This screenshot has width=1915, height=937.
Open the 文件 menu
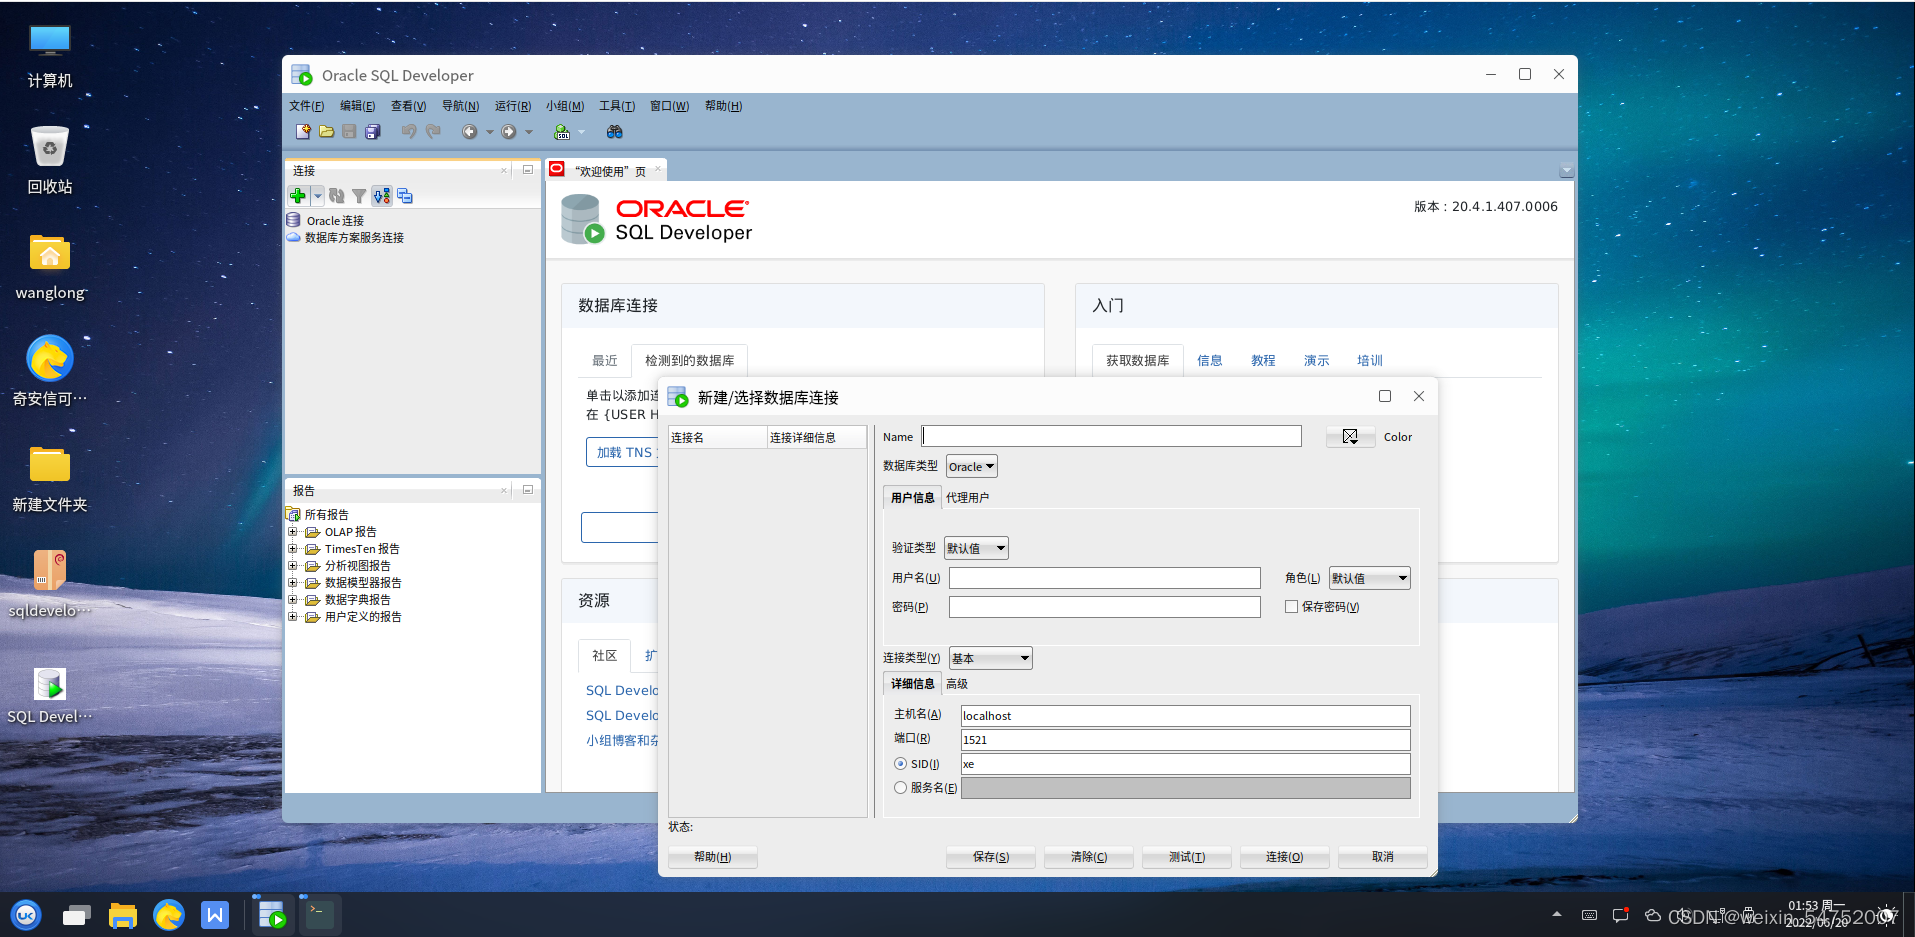[x=306, y=106]
